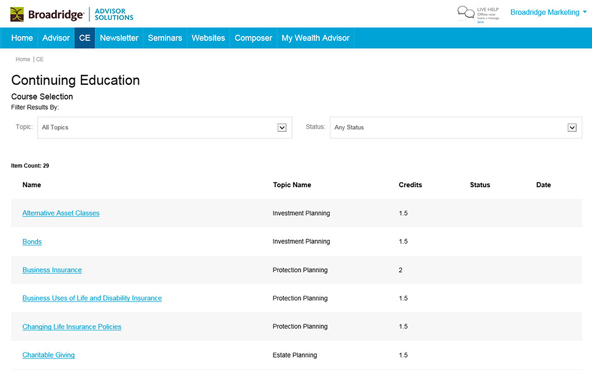Click the Date column header
The image size is (592, 370).
click(x=543, y=185)
